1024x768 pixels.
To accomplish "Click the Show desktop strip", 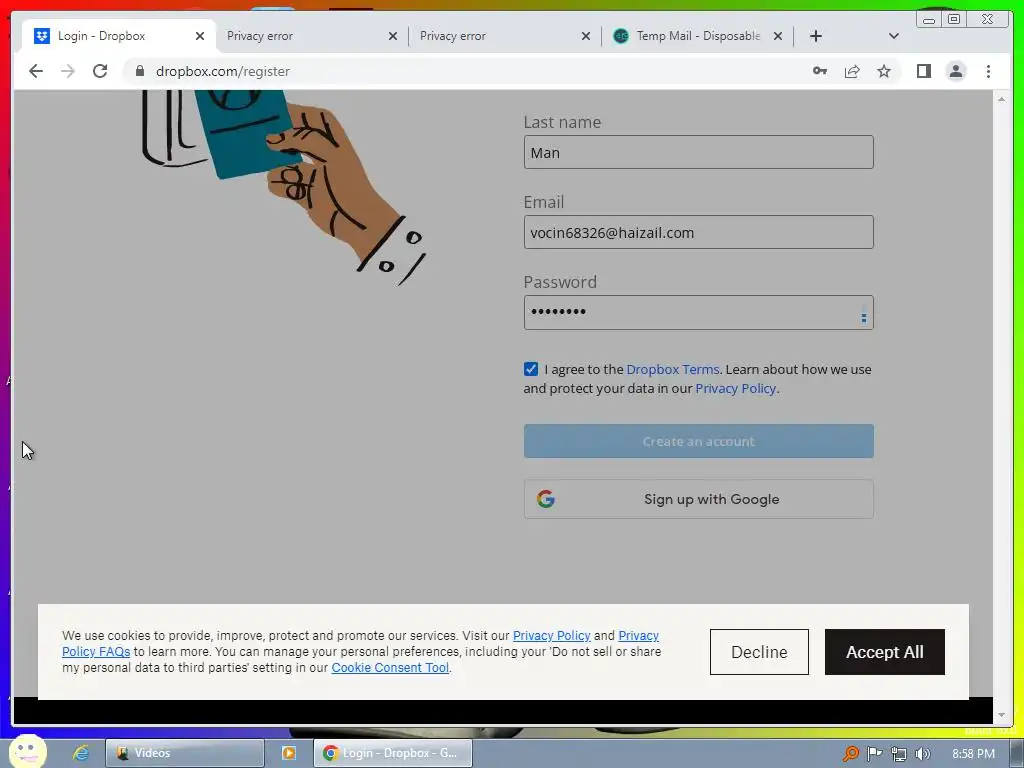I will 1018,753.
